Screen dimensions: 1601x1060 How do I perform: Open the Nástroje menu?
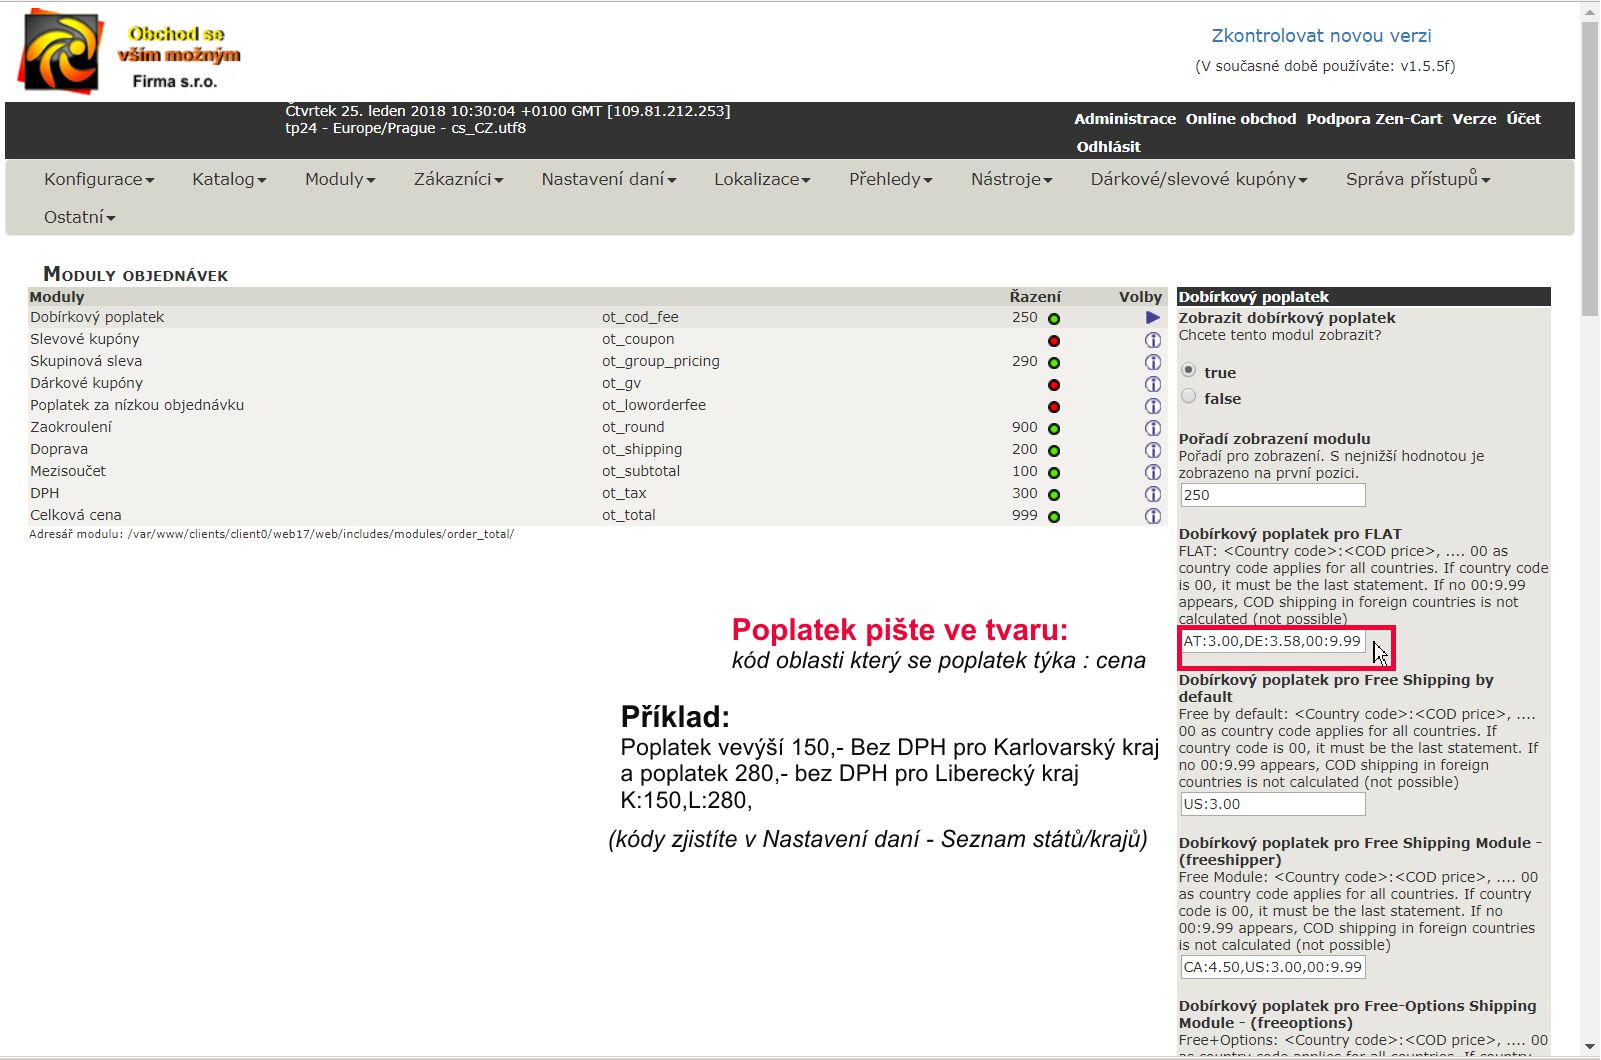1011,179
